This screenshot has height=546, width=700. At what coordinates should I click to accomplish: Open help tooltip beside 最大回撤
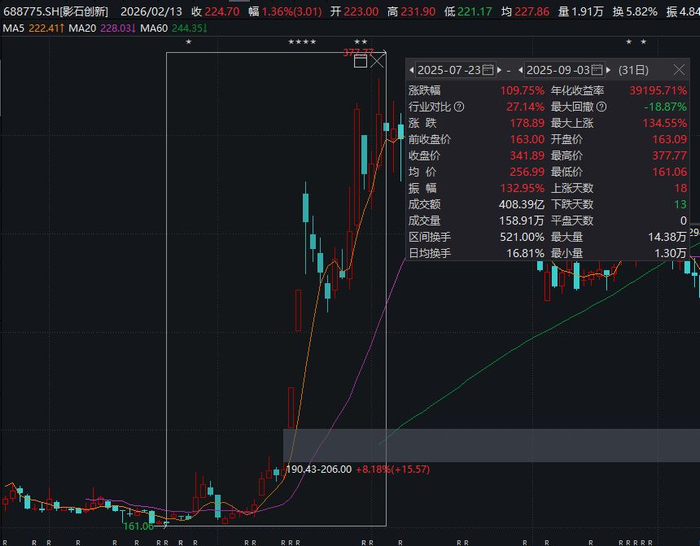tap(601, 107)
